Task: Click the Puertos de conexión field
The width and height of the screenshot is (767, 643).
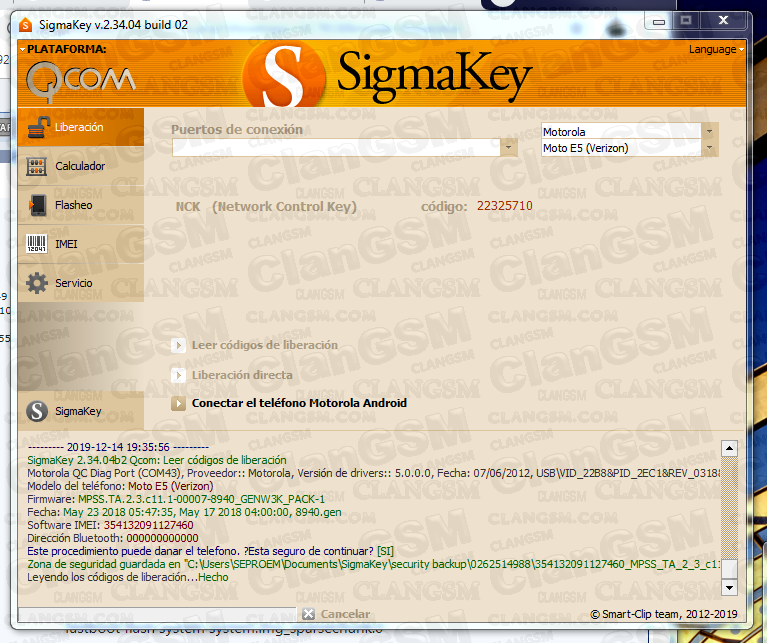Action: [337, 148]
